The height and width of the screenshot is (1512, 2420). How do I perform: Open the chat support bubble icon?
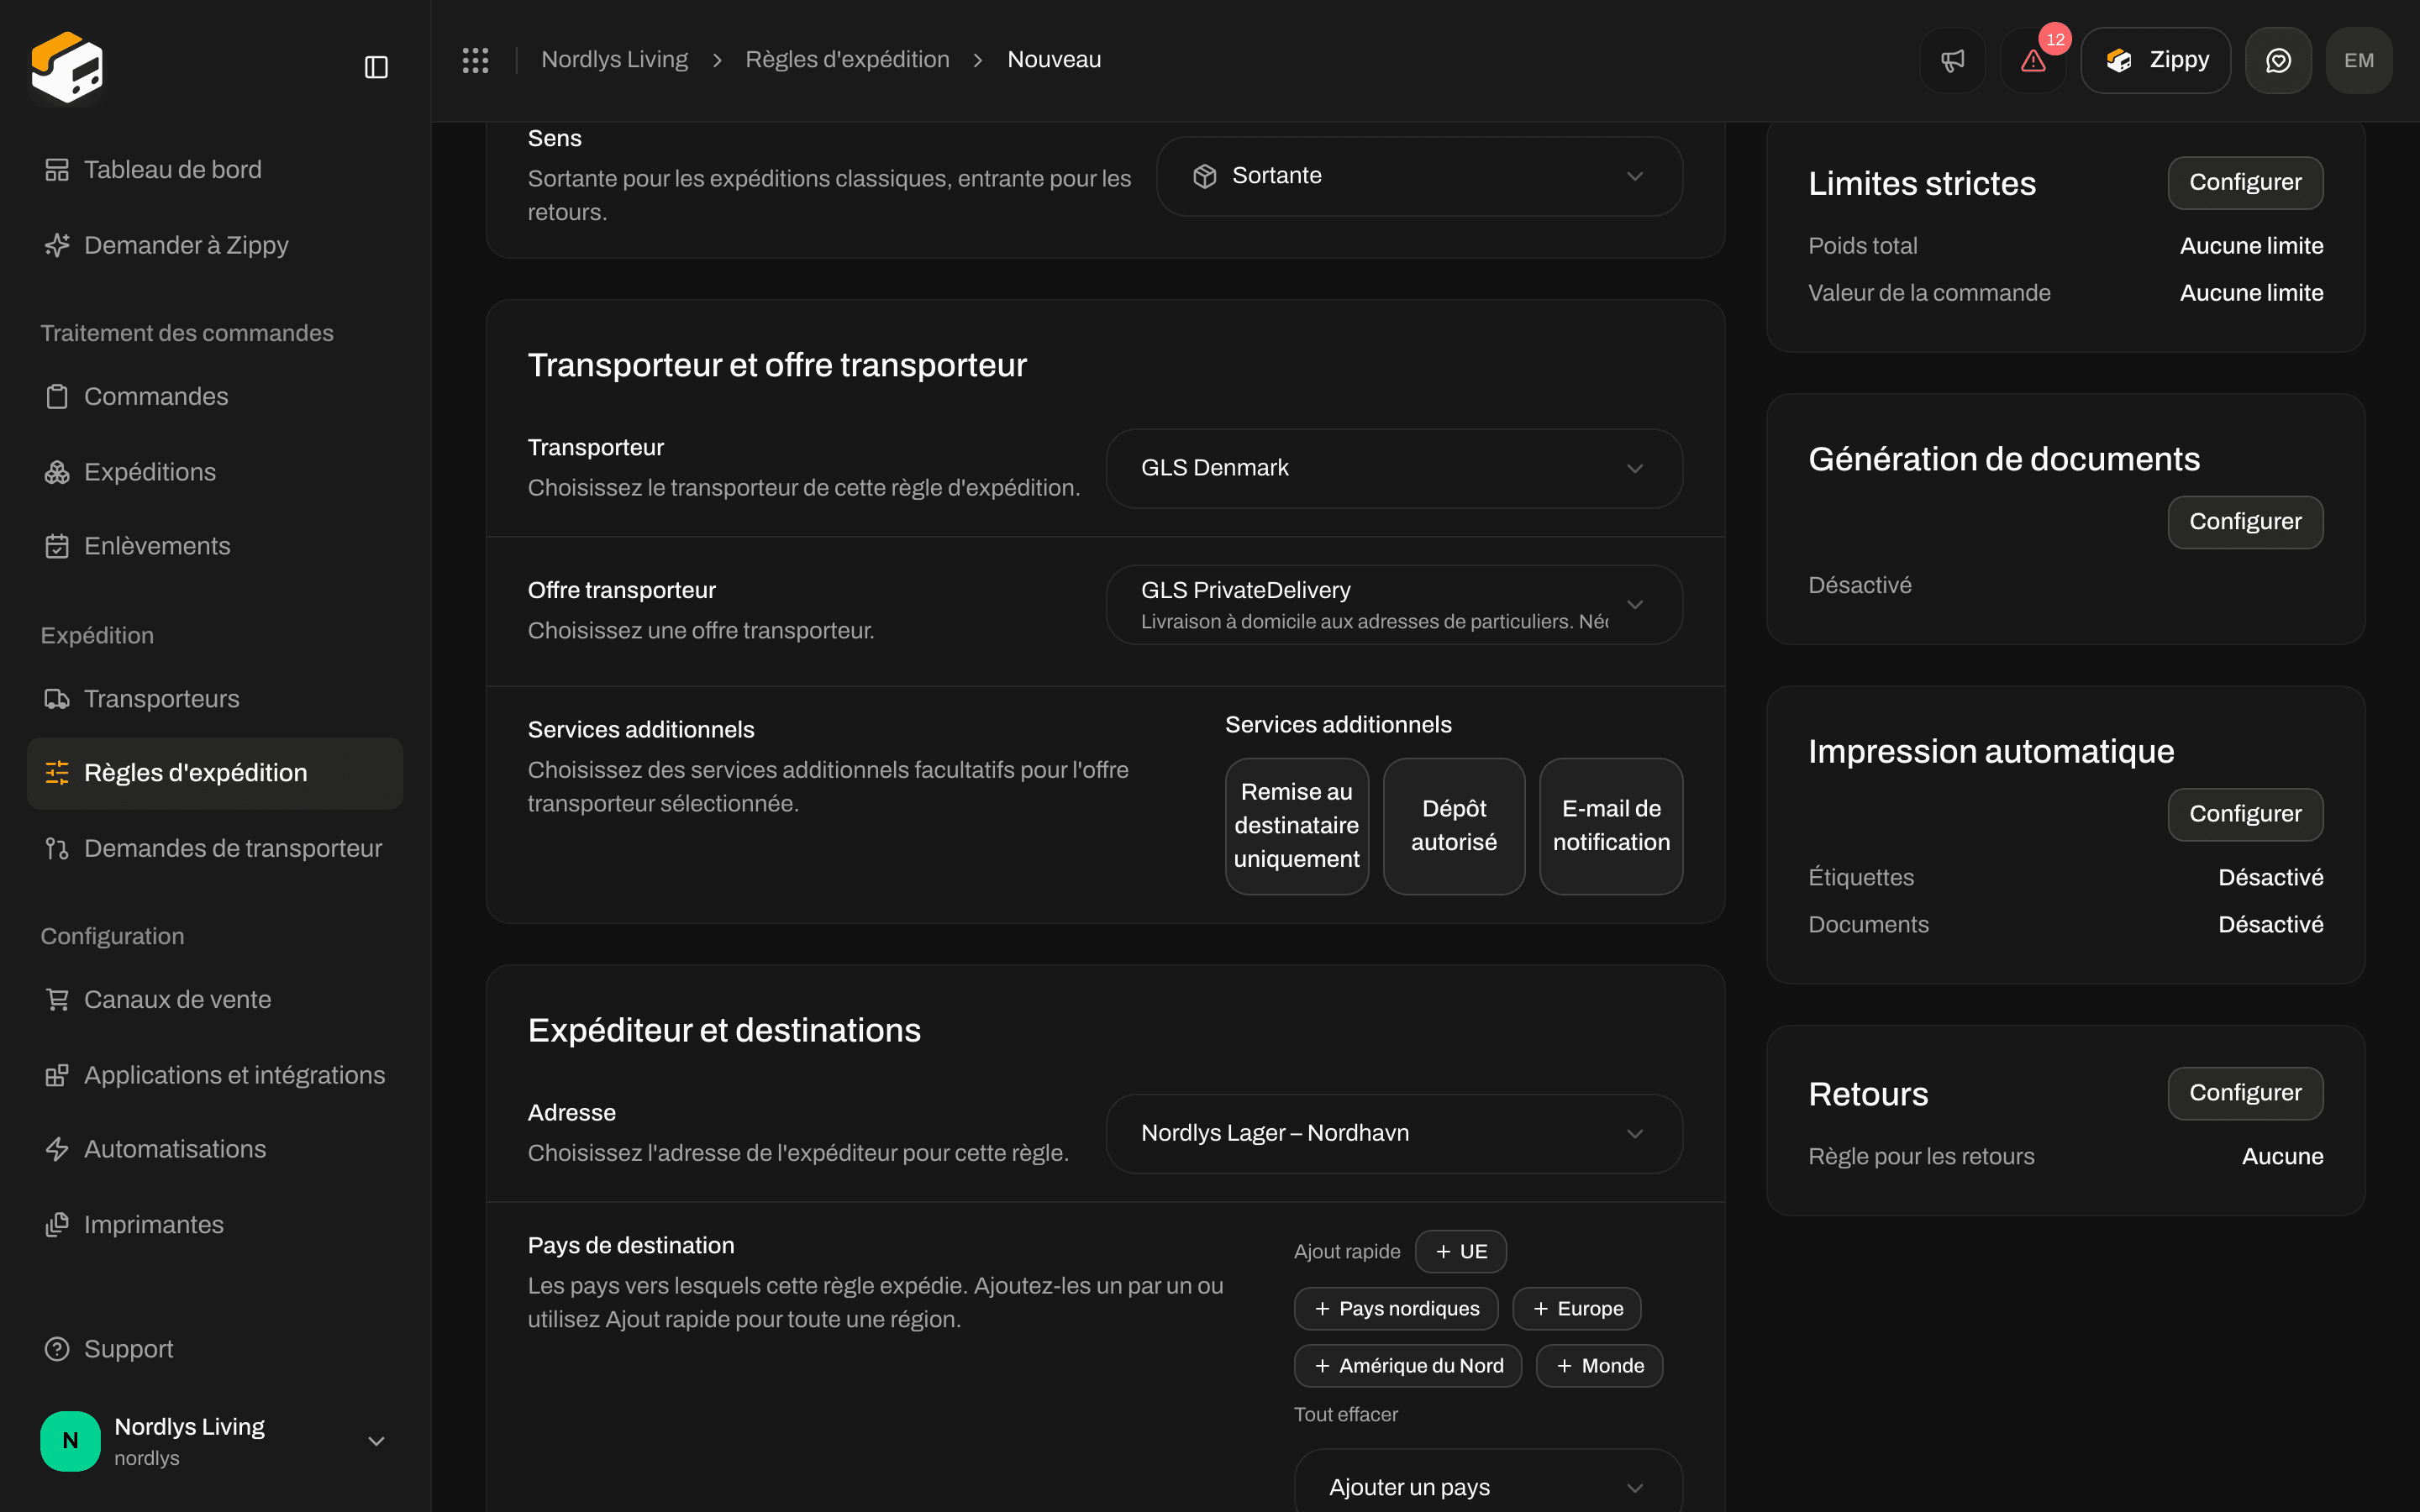pyautogui.click(x=2278, y=60)
